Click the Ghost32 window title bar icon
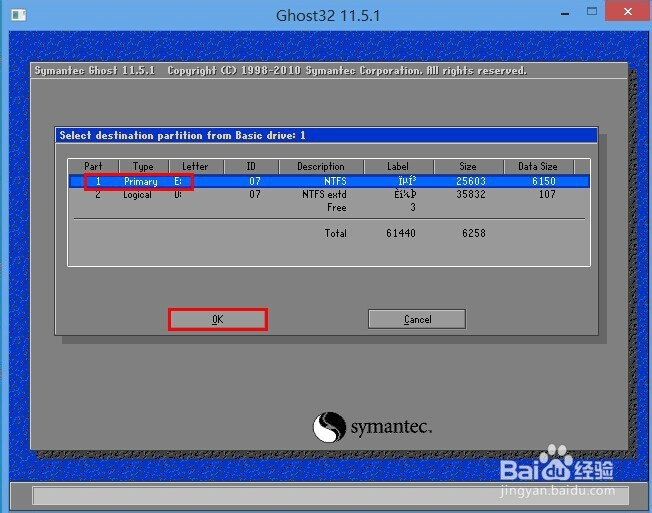 14,15
